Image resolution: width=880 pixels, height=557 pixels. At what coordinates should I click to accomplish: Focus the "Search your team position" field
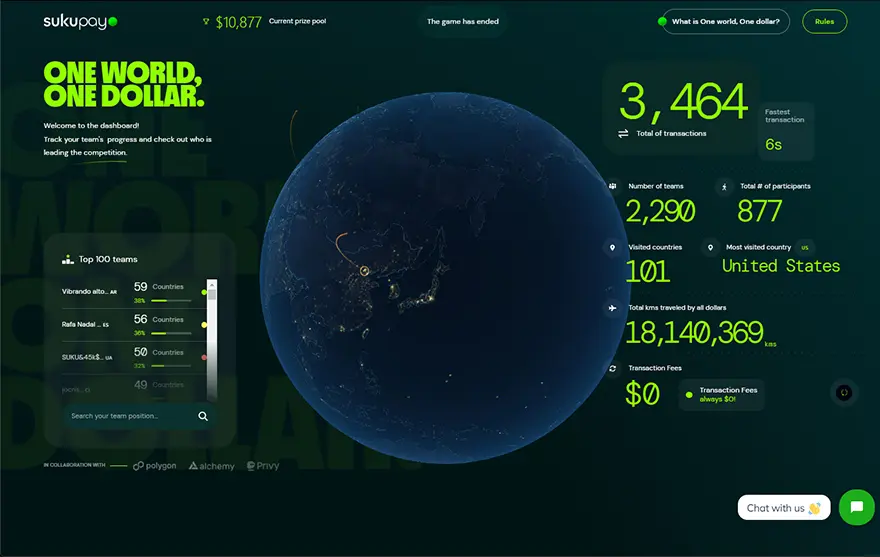(138, 416)
